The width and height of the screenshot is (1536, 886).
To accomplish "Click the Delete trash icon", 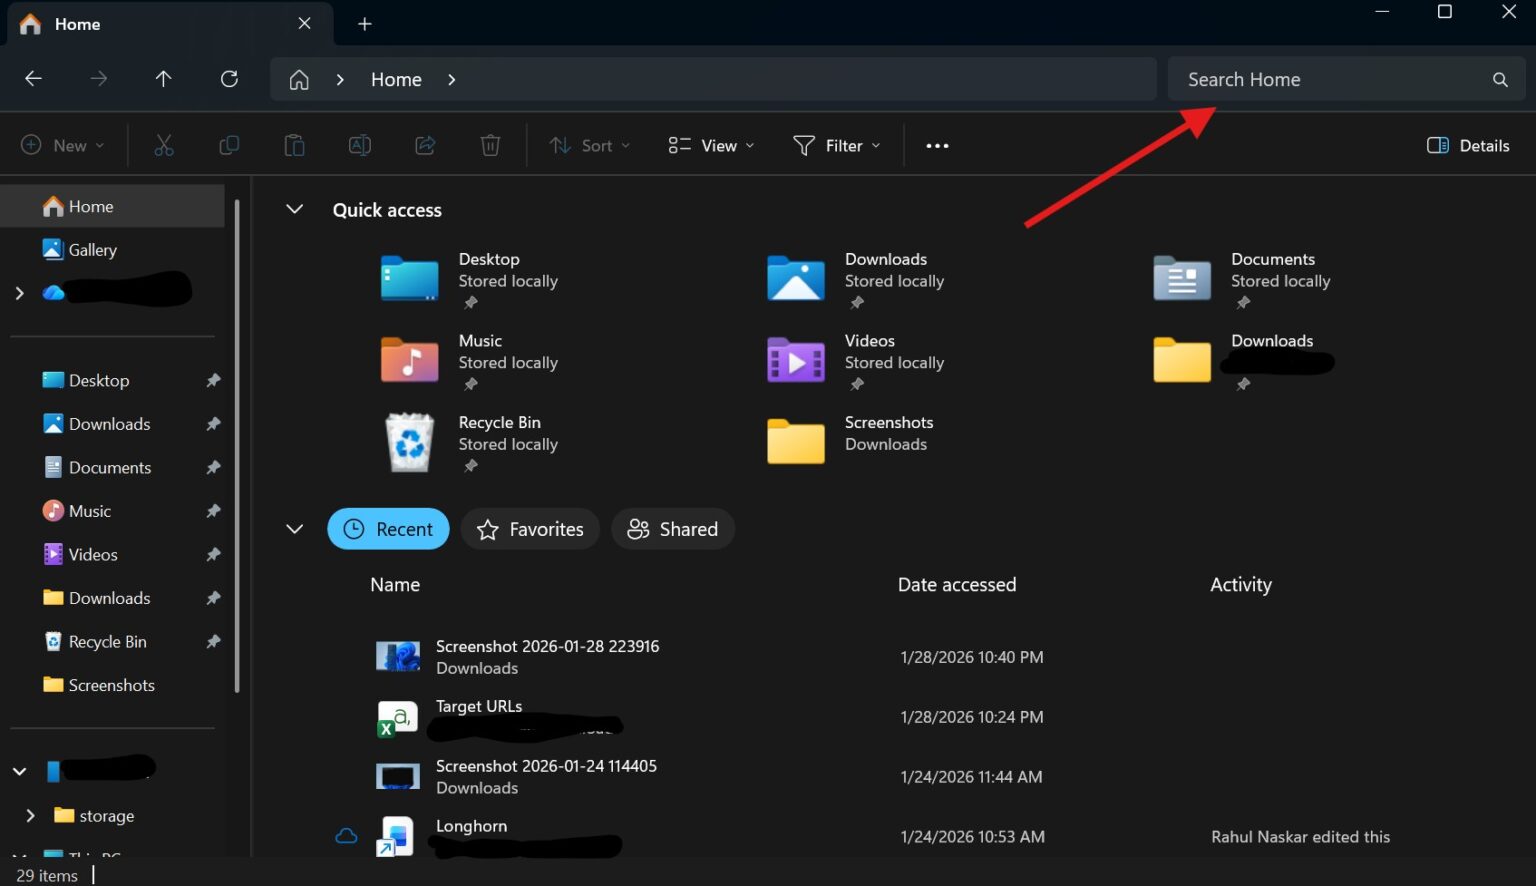I will [x=490, y=146].
